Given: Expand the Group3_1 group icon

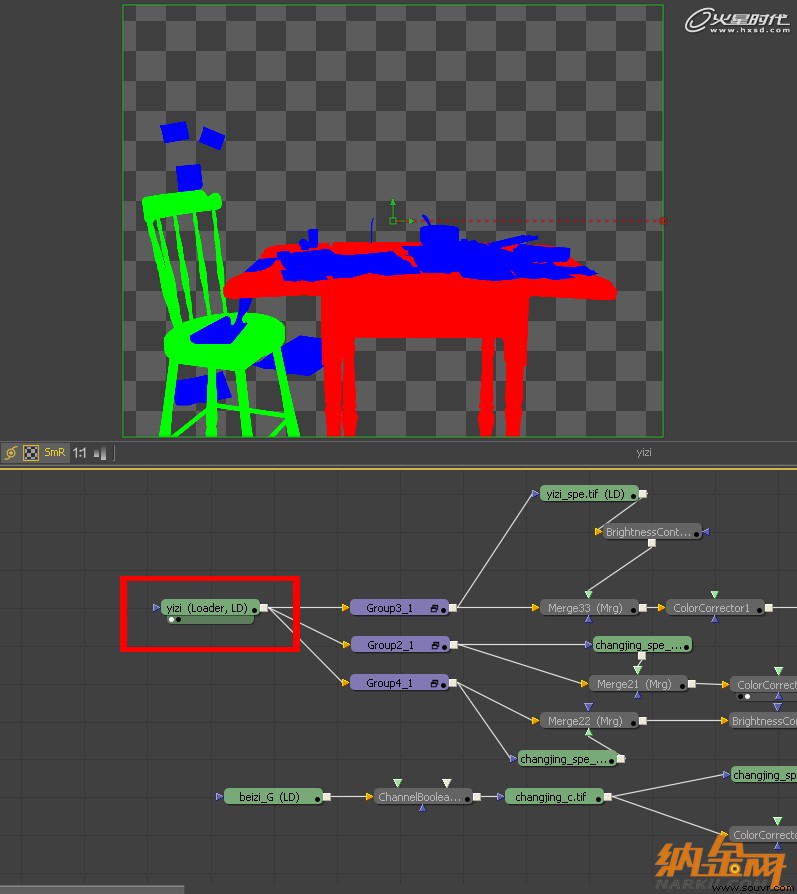Looking at the screenshot, I should 434,608.
